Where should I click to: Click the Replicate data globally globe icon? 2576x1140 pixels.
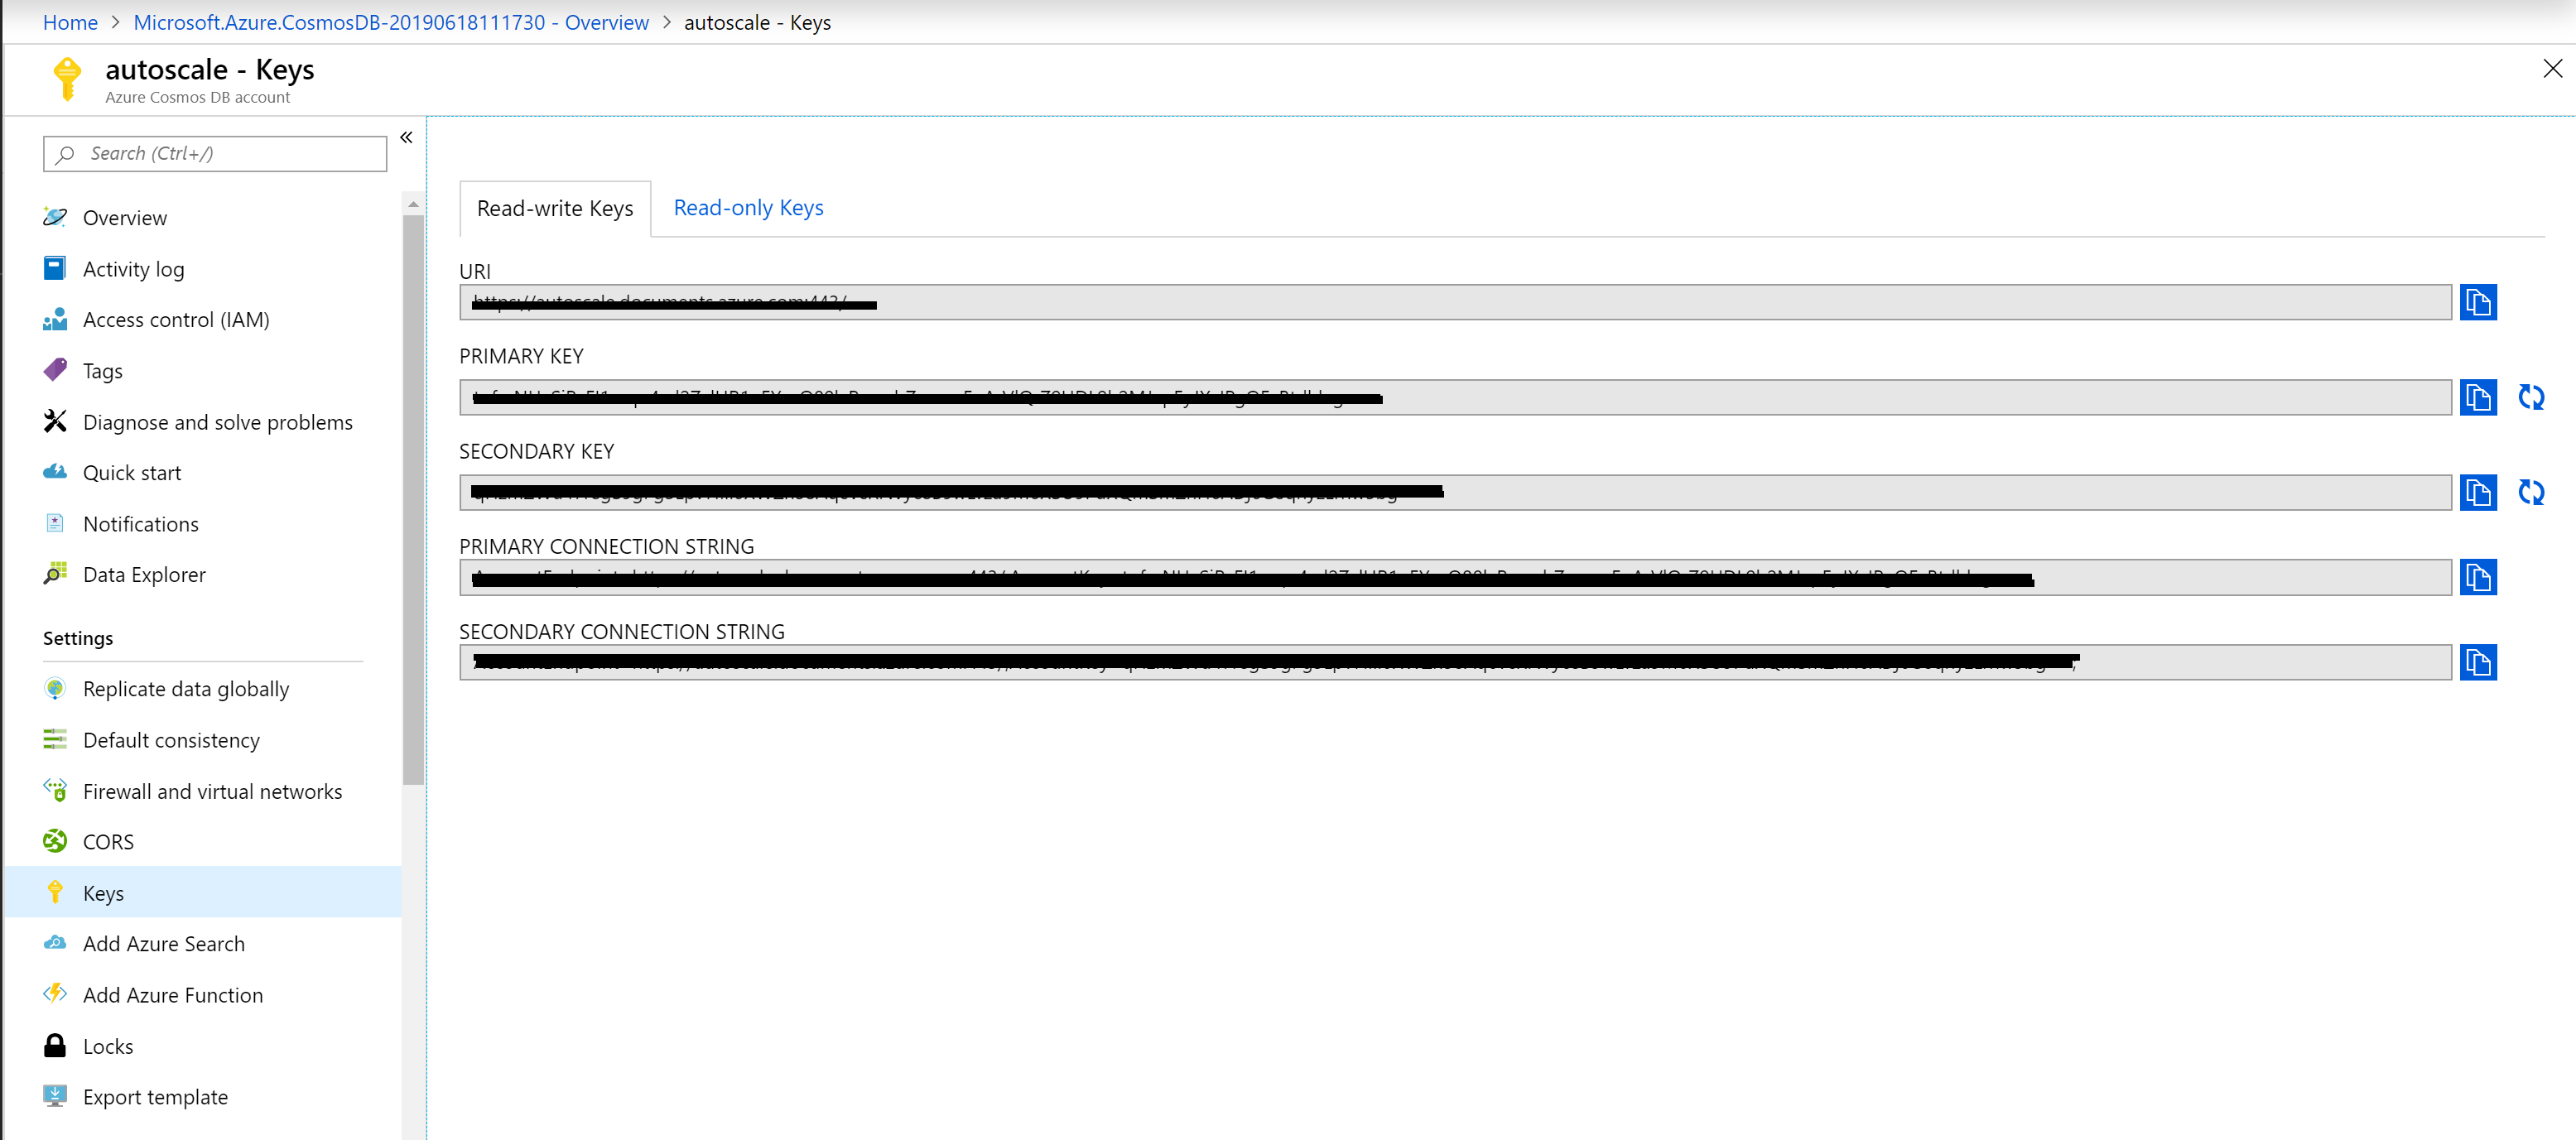point(55,688)
